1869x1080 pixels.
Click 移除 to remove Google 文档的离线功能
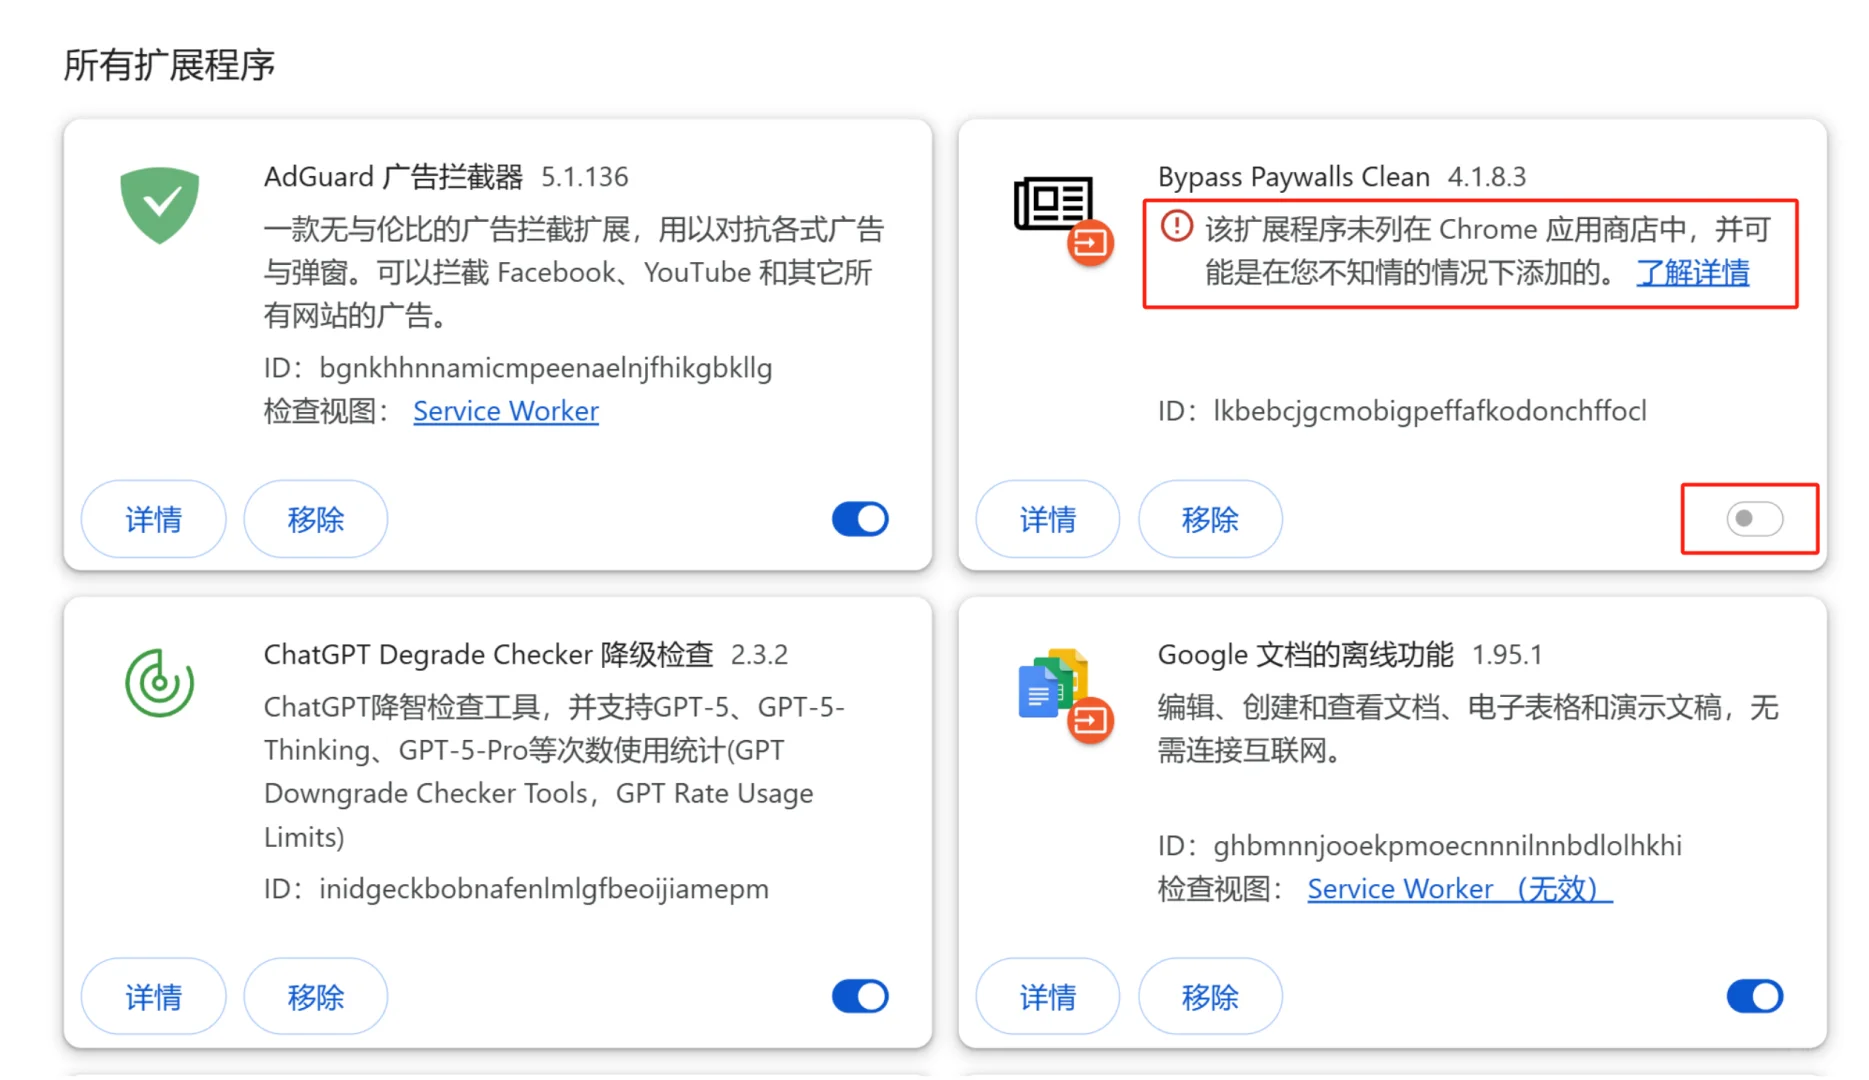(x=1210, y=996)
